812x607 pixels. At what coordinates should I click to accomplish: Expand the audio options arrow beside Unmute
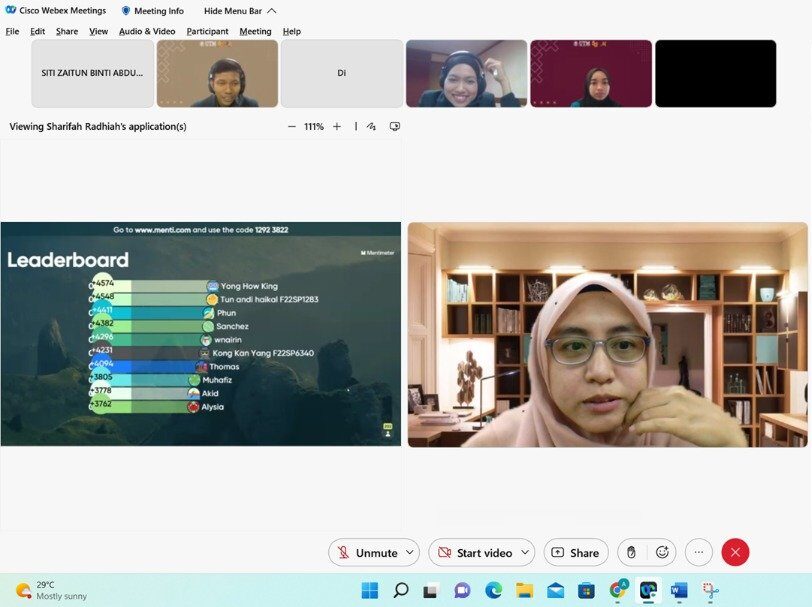(410, 553)
